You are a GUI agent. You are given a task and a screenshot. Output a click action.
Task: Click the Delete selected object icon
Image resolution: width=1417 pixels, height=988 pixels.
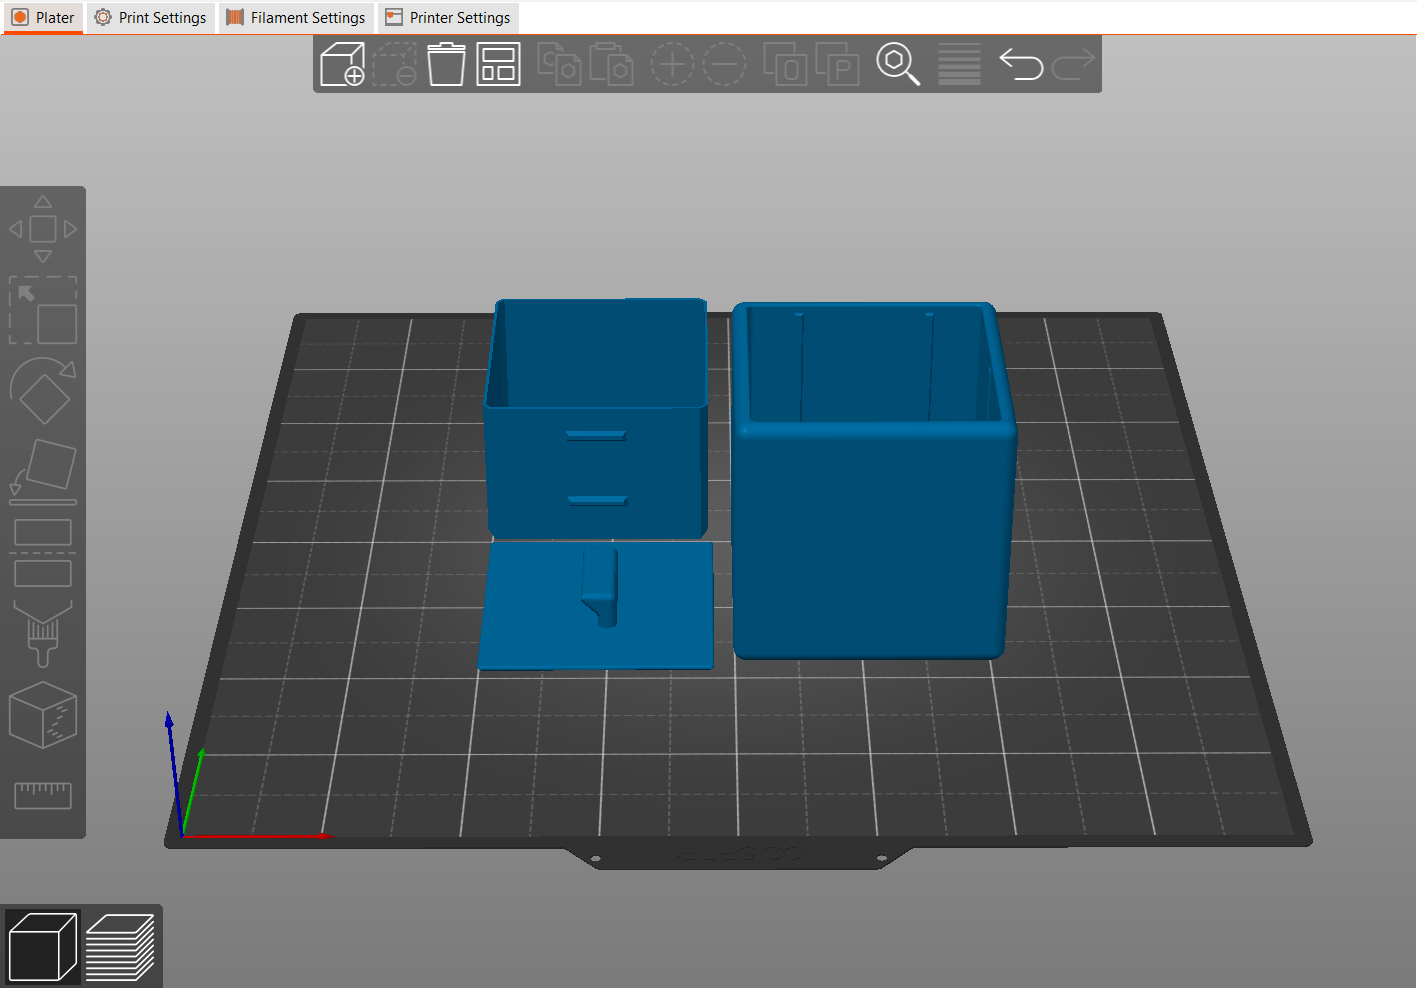(395, 64)
